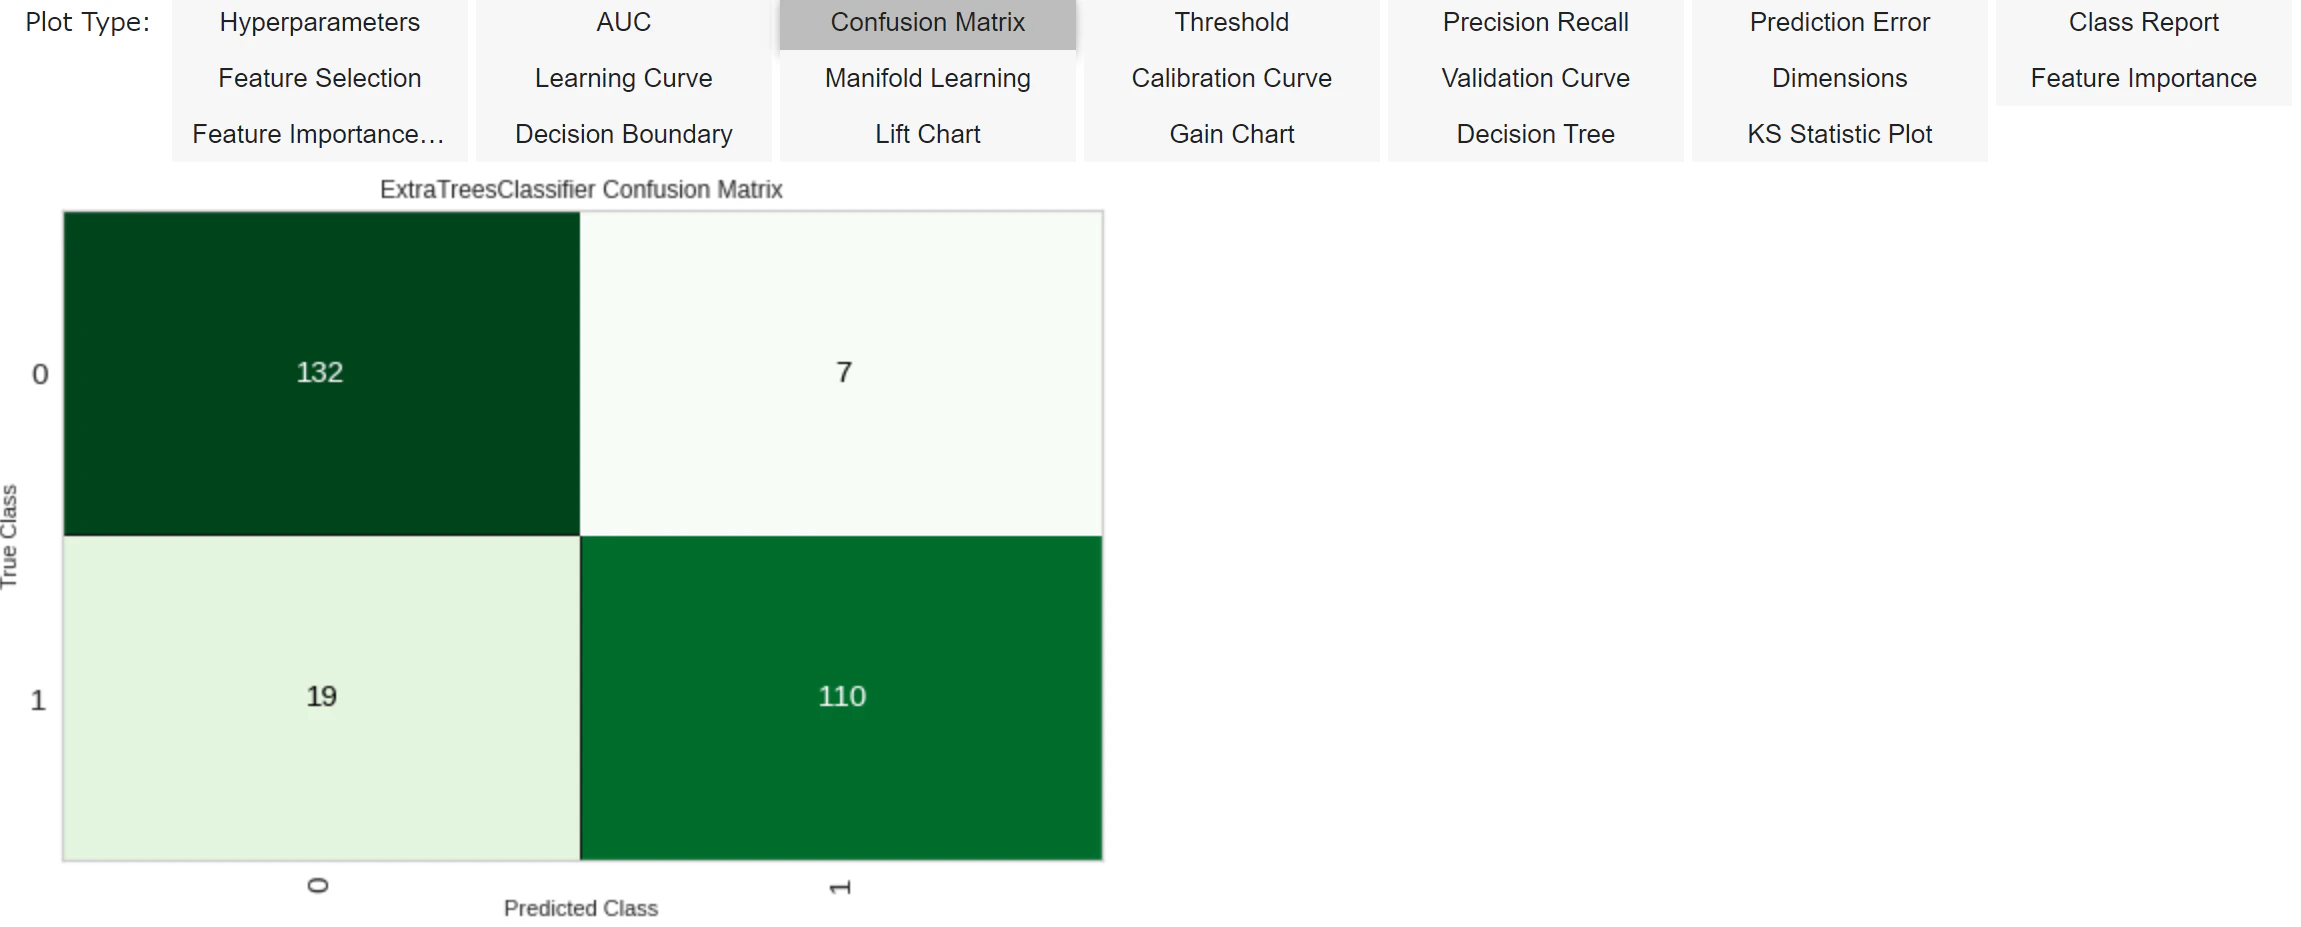
Task: Select the truncated Feature Importance… option
Action: 320,134
